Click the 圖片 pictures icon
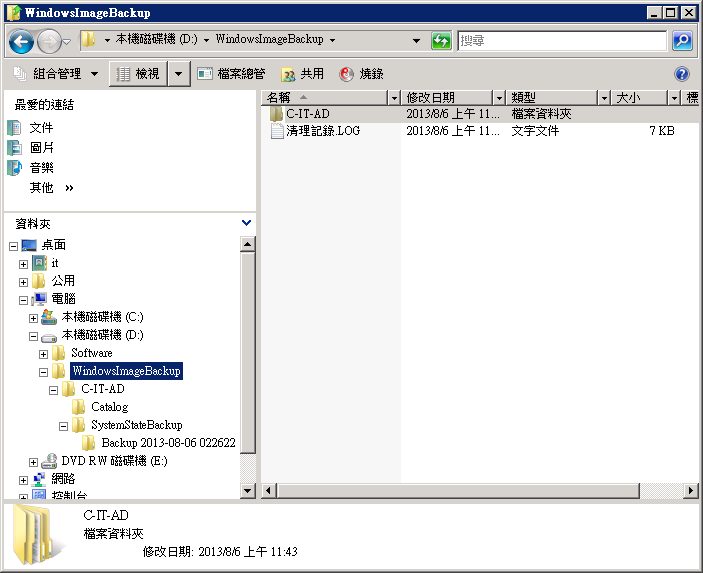 14,148
